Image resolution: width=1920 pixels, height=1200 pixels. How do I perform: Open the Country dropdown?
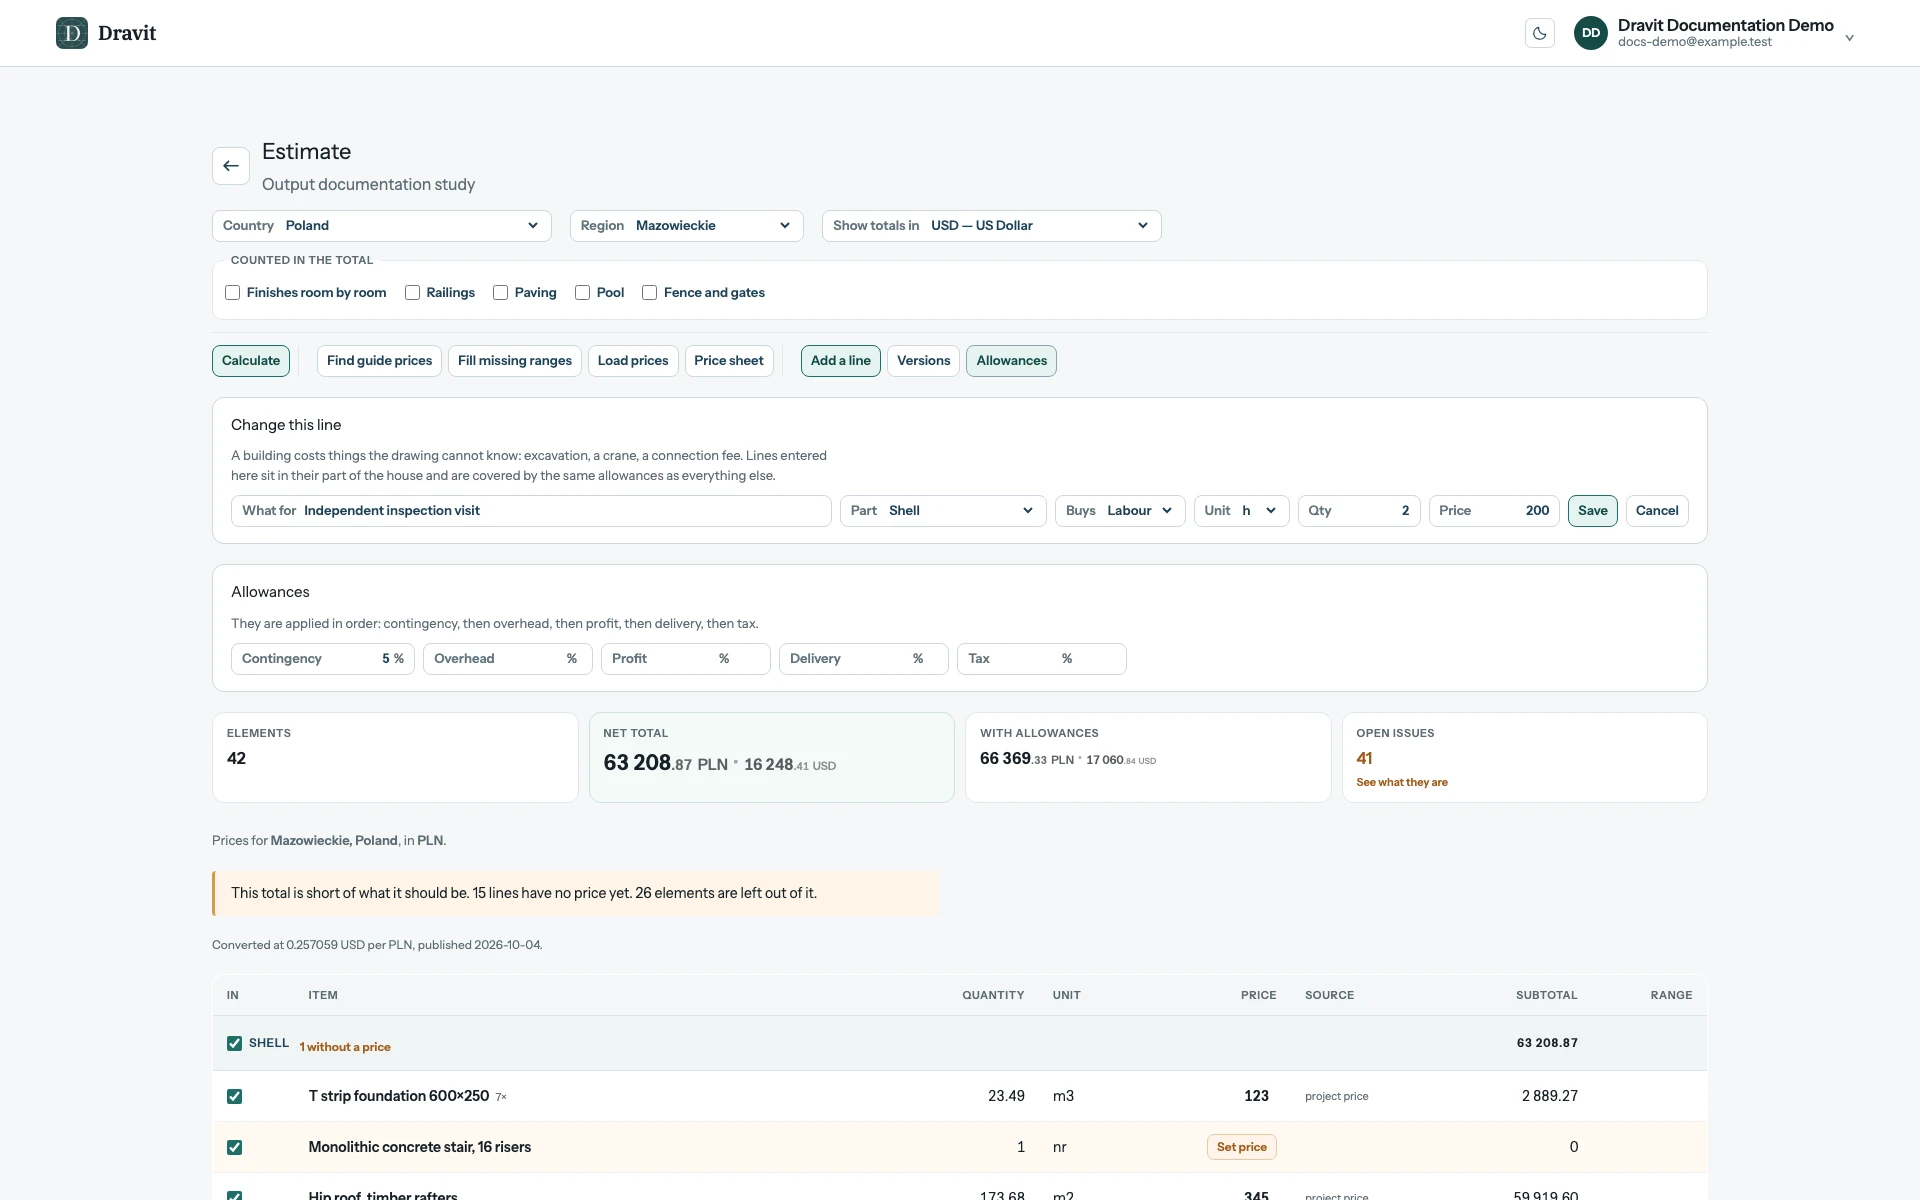tap(382, 226)
